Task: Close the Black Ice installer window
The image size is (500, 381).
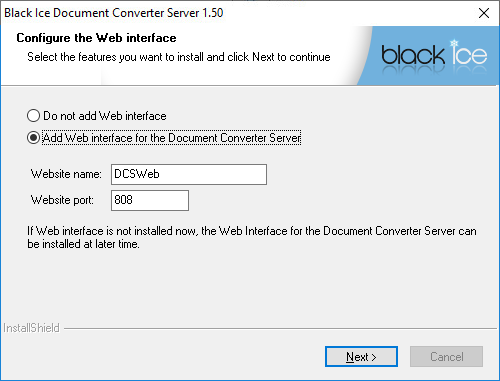Action: 484,13
